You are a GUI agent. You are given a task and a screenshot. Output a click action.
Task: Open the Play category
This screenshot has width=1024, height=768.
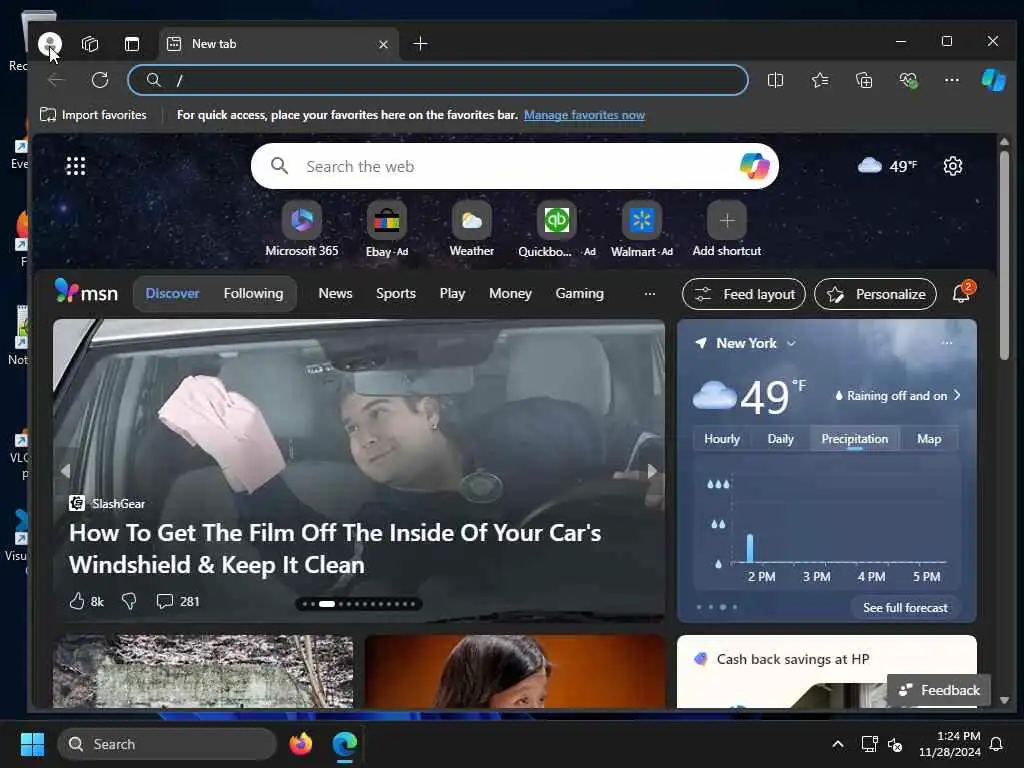452,294
